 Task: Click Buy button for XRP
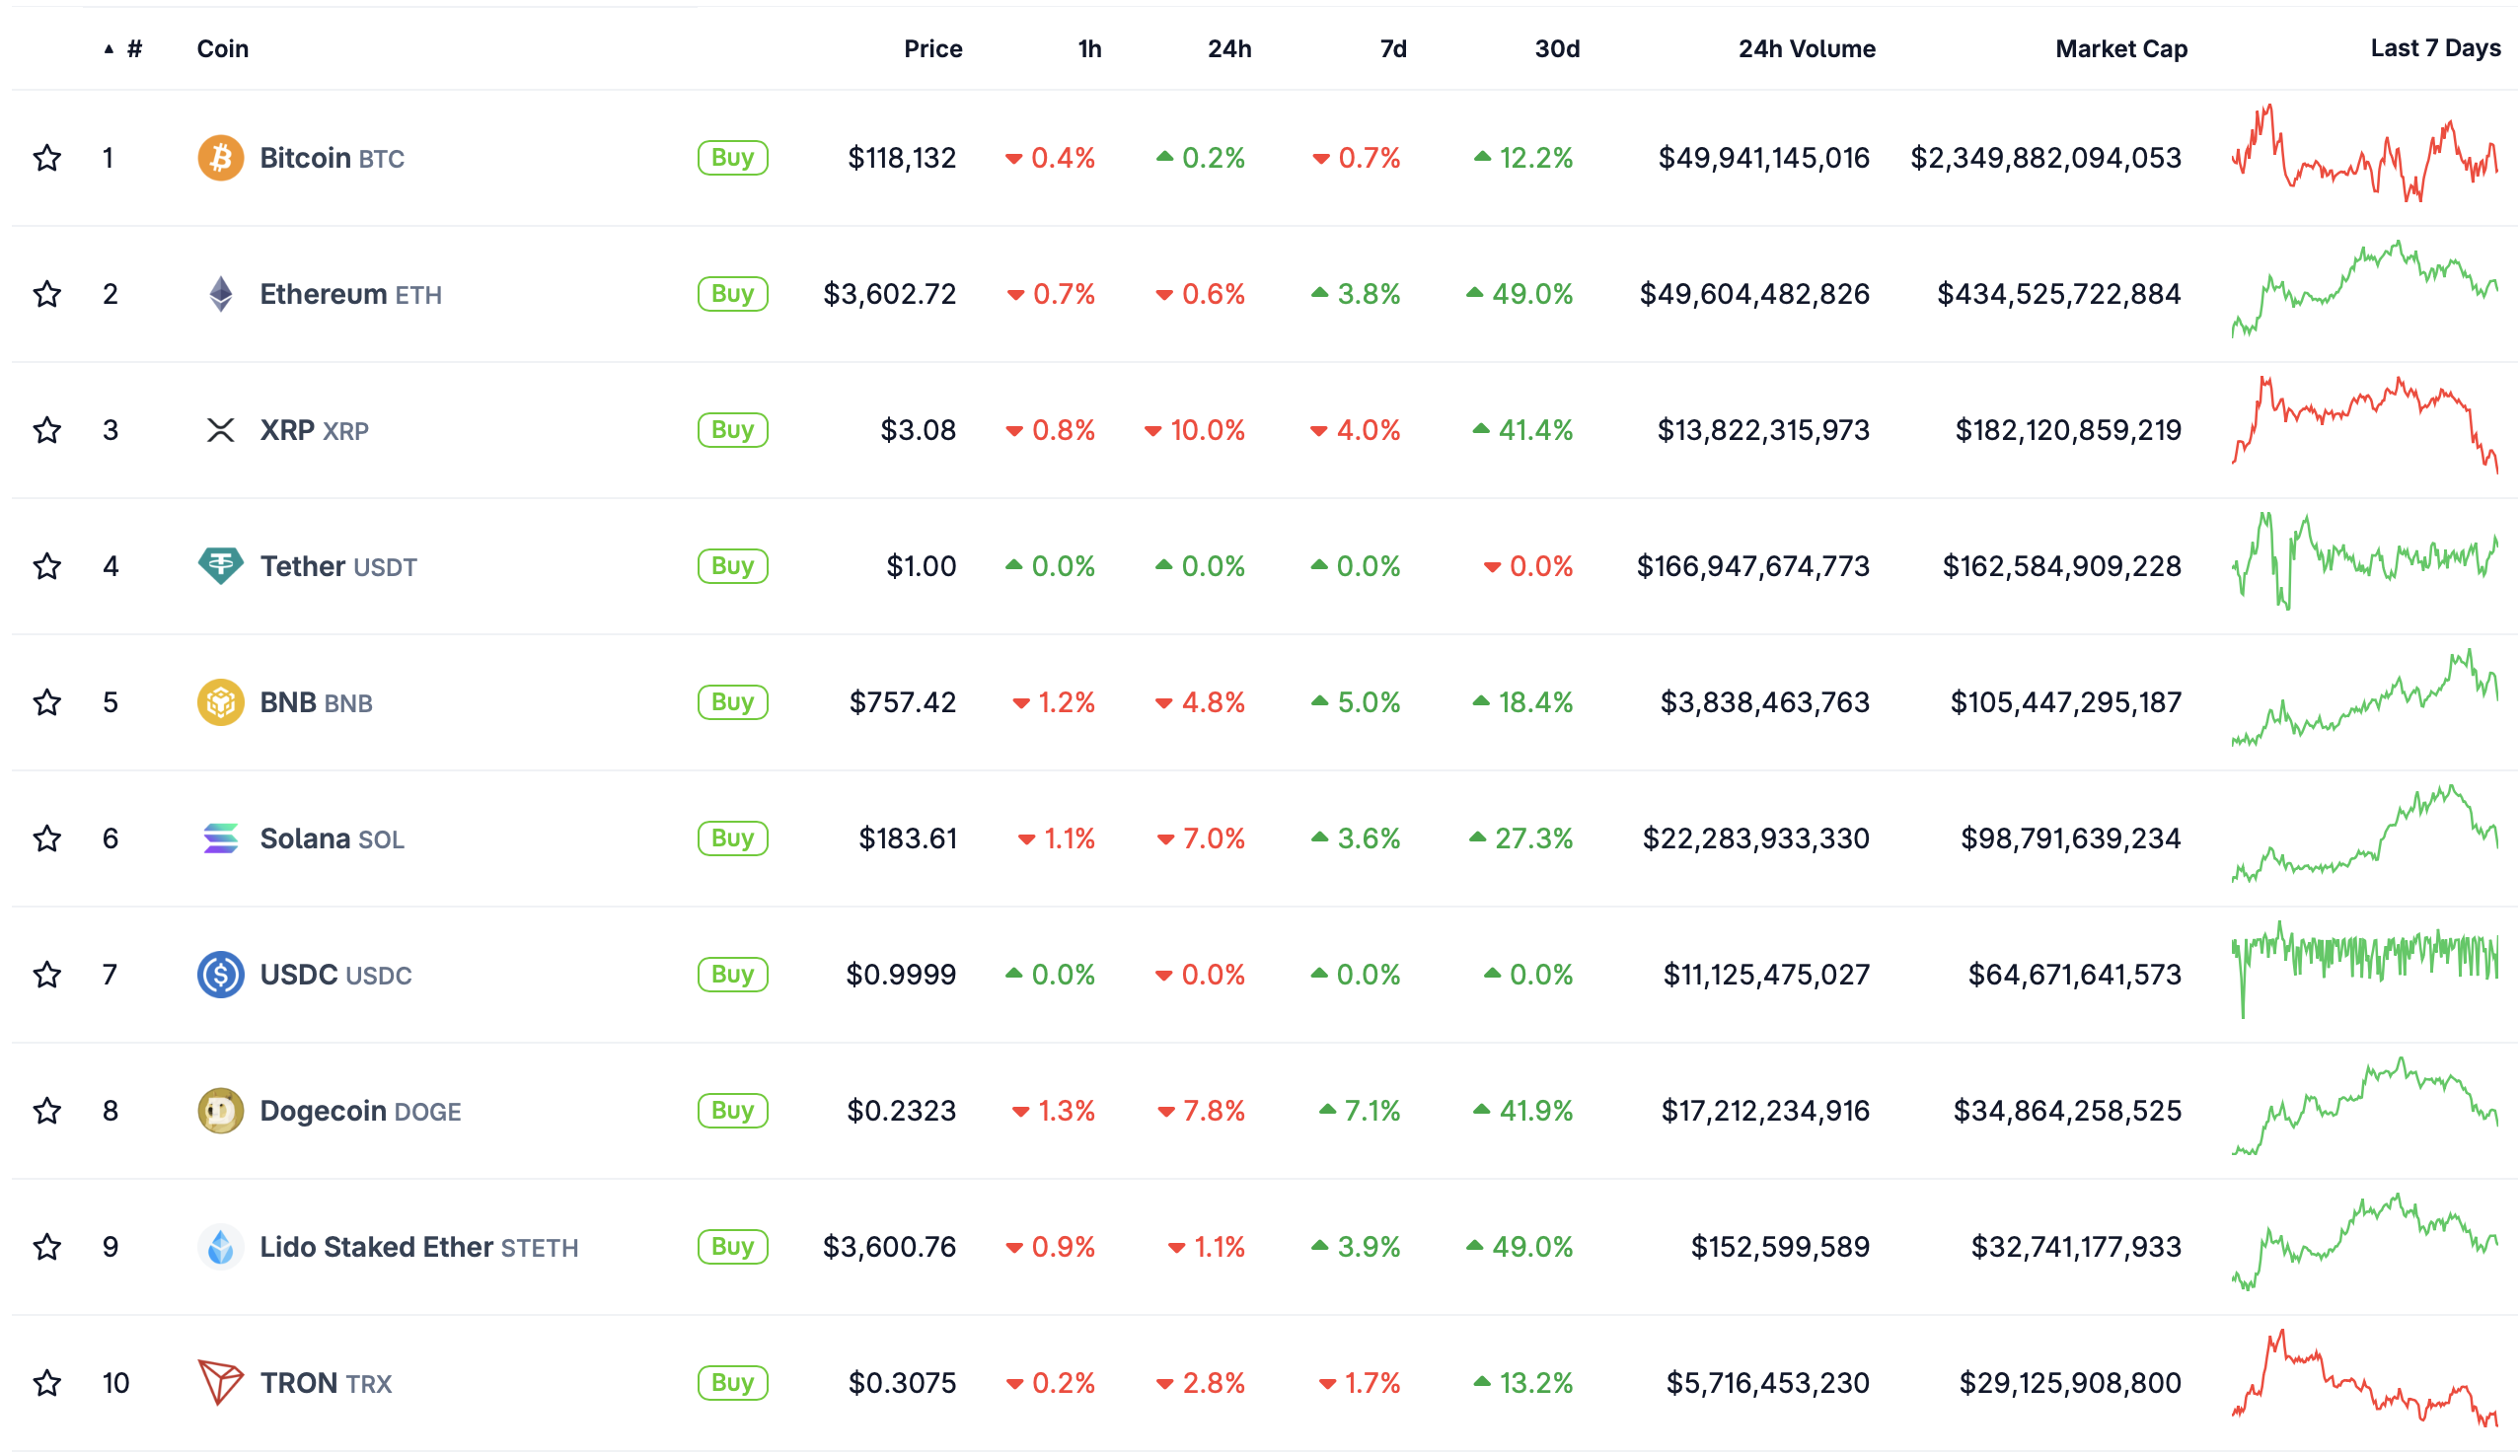click(732, 430)
